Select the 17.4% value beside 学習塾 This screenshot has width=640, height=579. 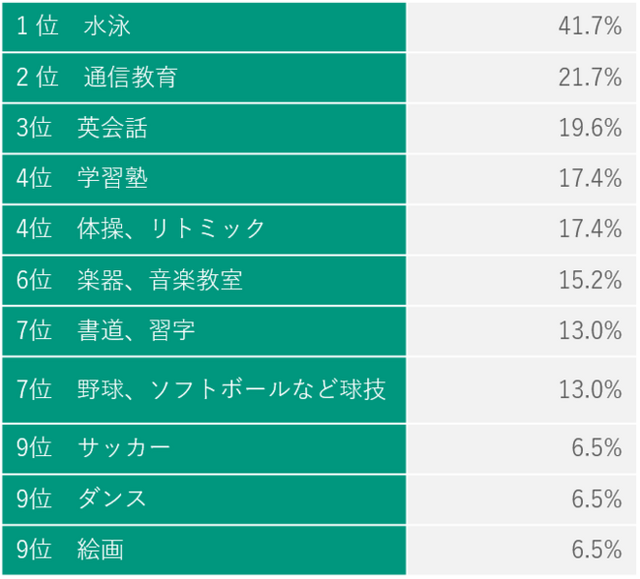point(590,178)
